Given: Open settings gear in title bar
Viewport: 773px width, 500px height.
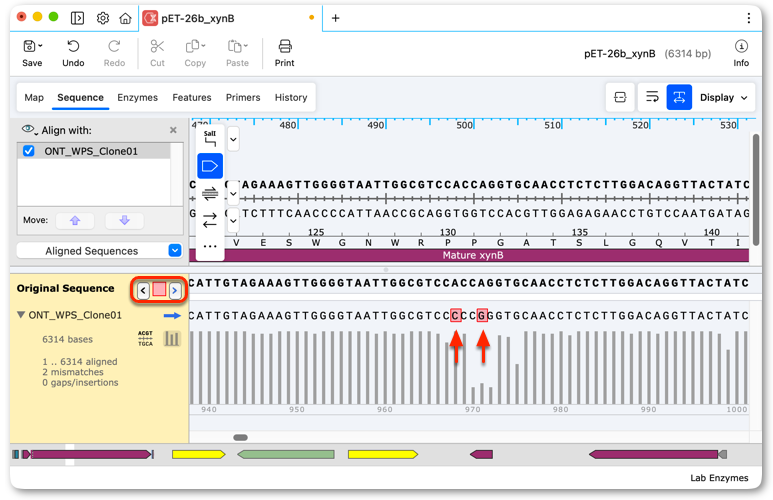Looking at the screenshot, I should pyautogui.click(x=103, y=18).
